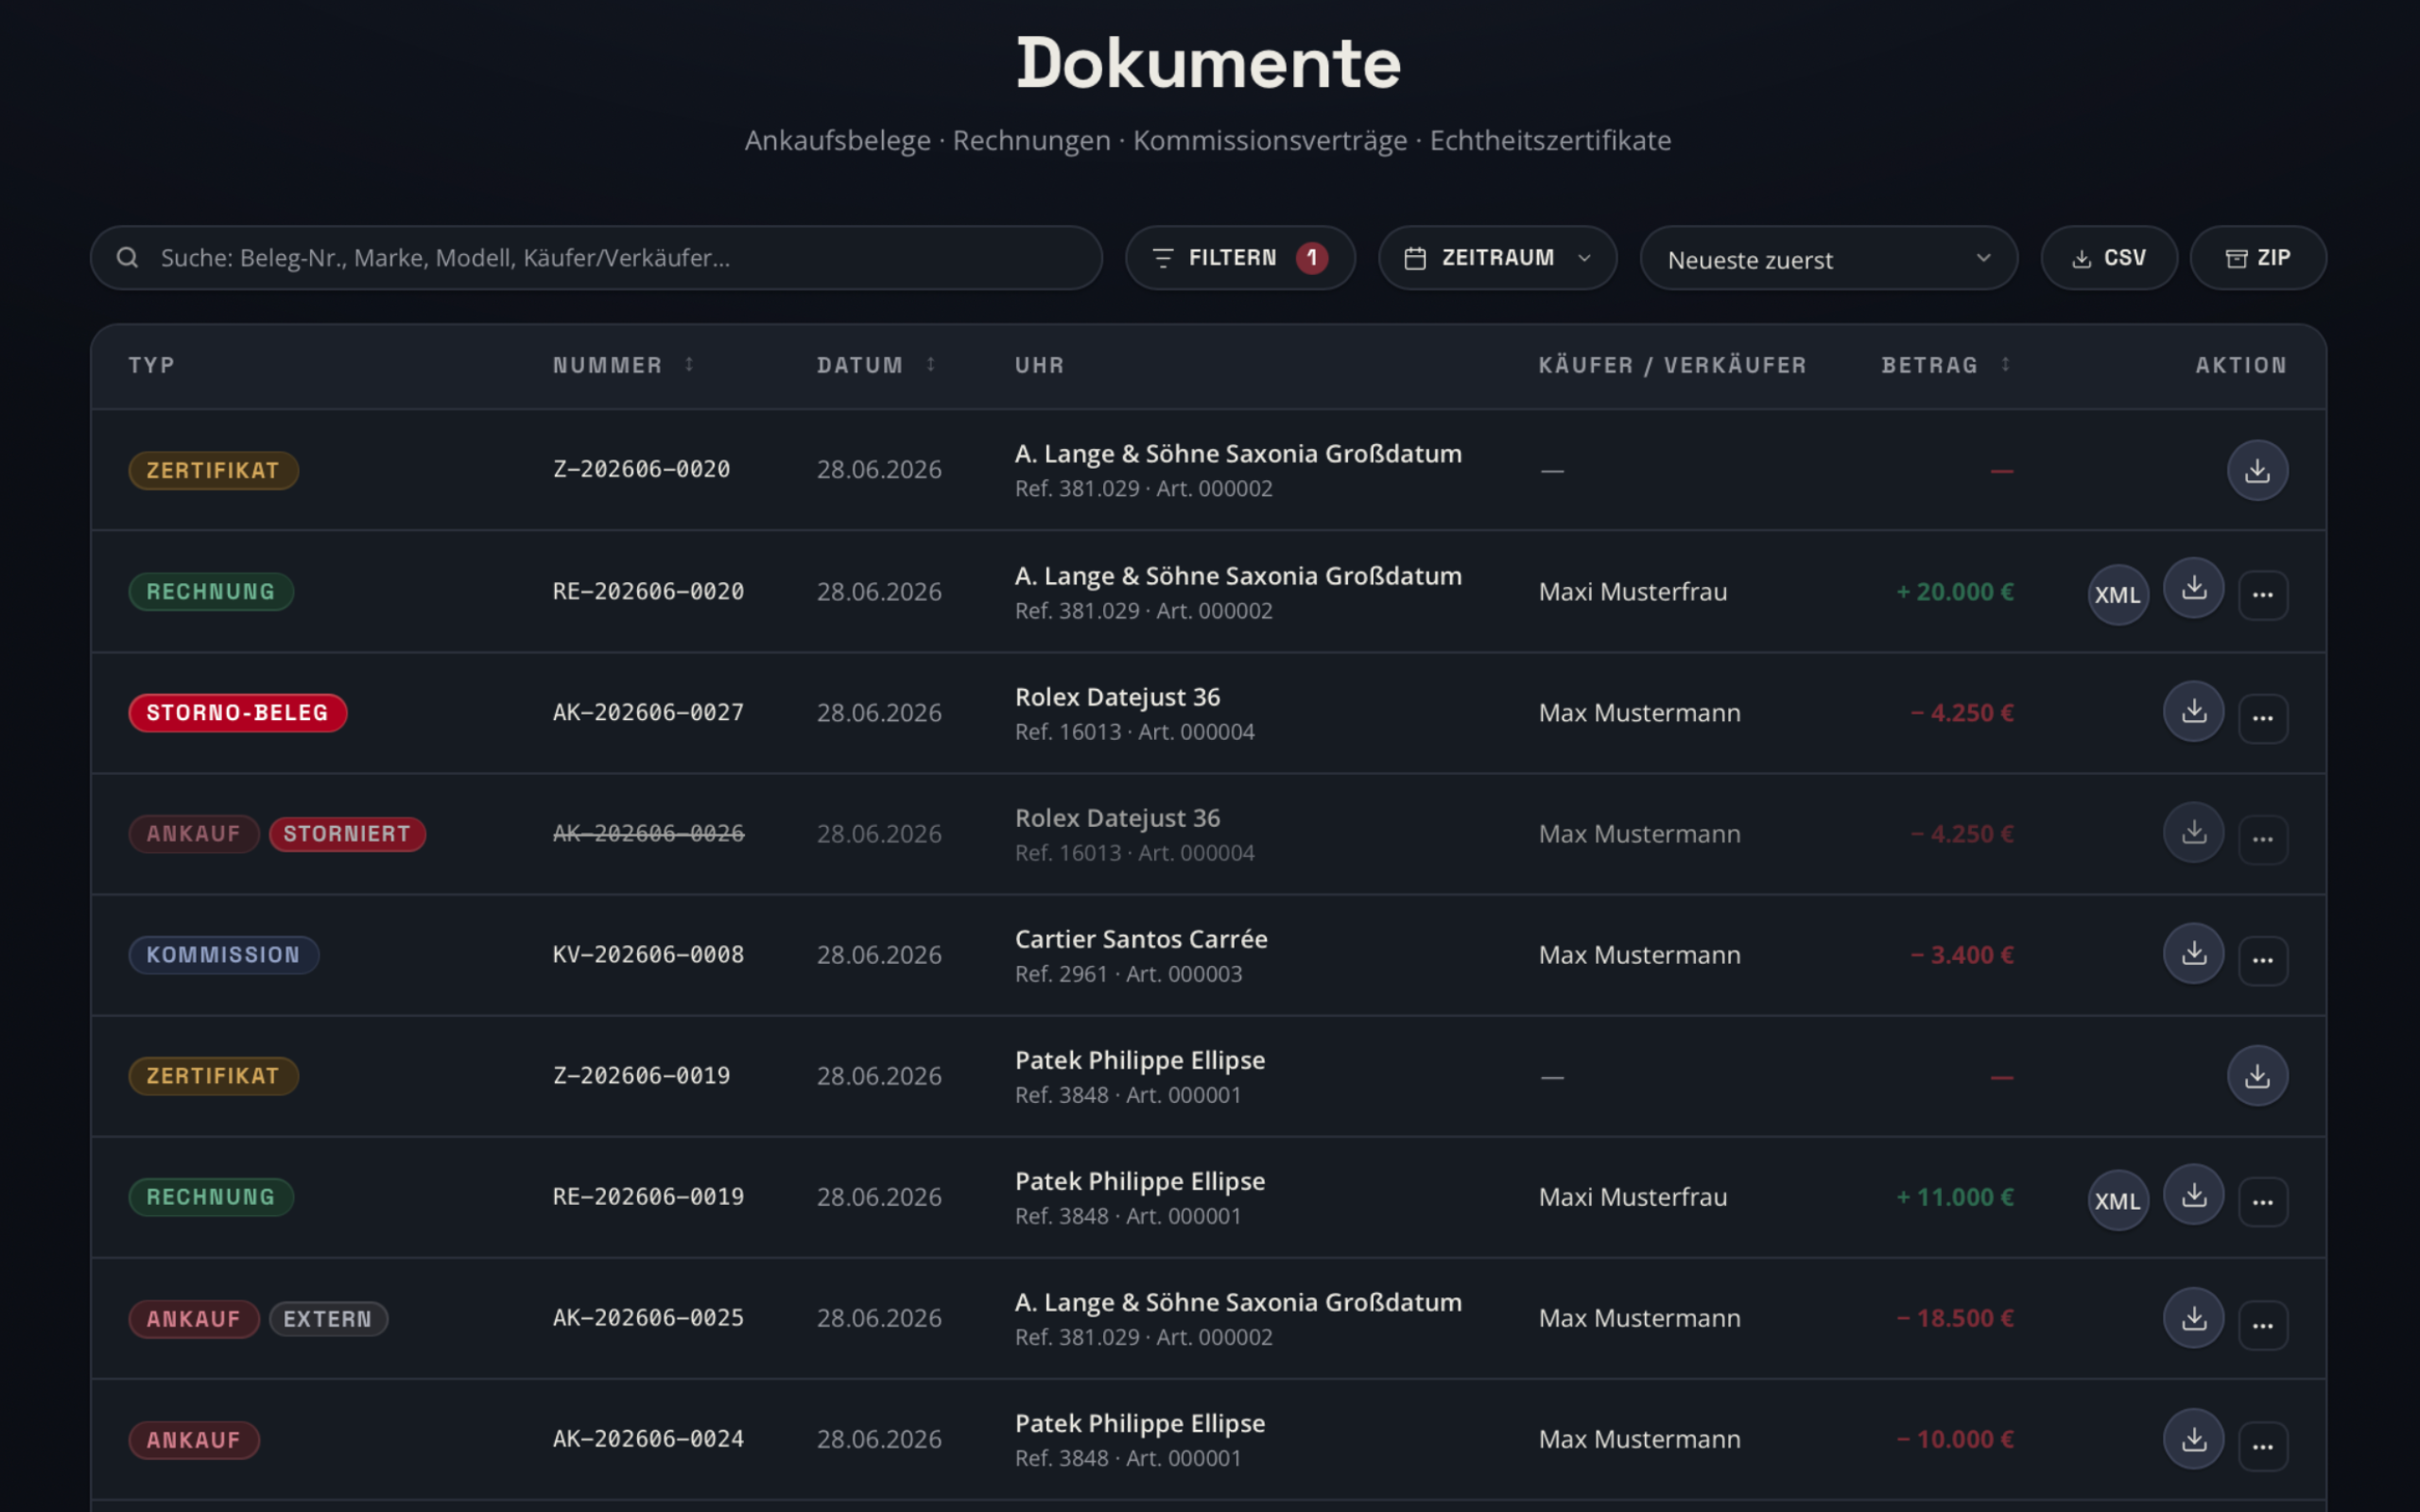Click 'Cartier Santos Carrée' watch name
Screen dimensions: 2420x1512
coord(1141,939)
